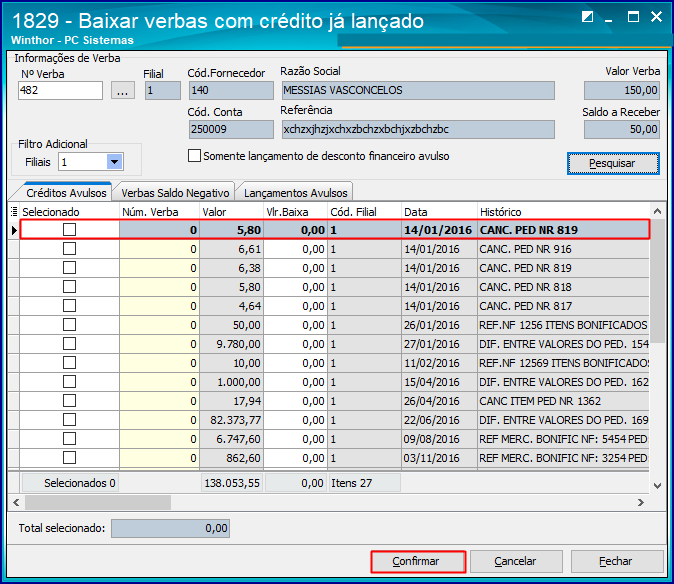Click the Filial field

pyautogui.click(x=162, y=90)
